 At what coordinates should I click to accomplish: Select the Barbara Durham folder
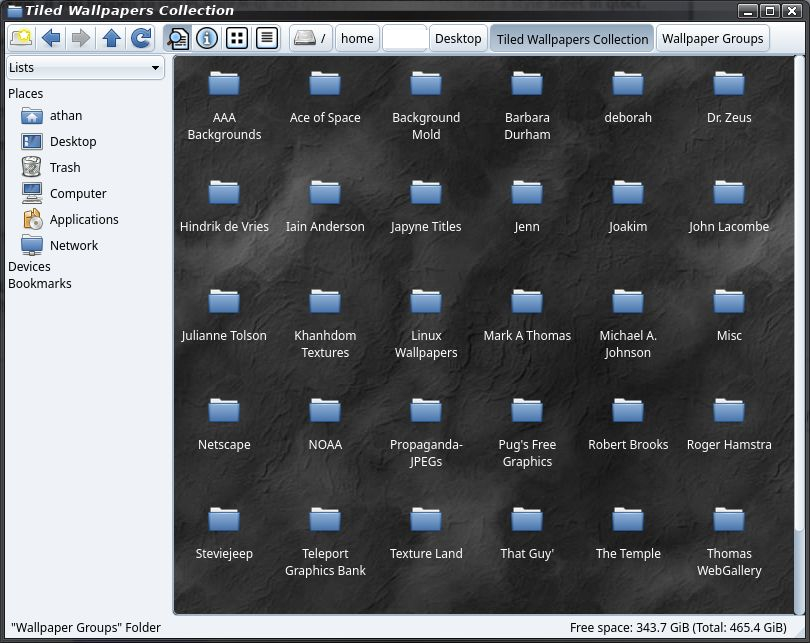527,105
